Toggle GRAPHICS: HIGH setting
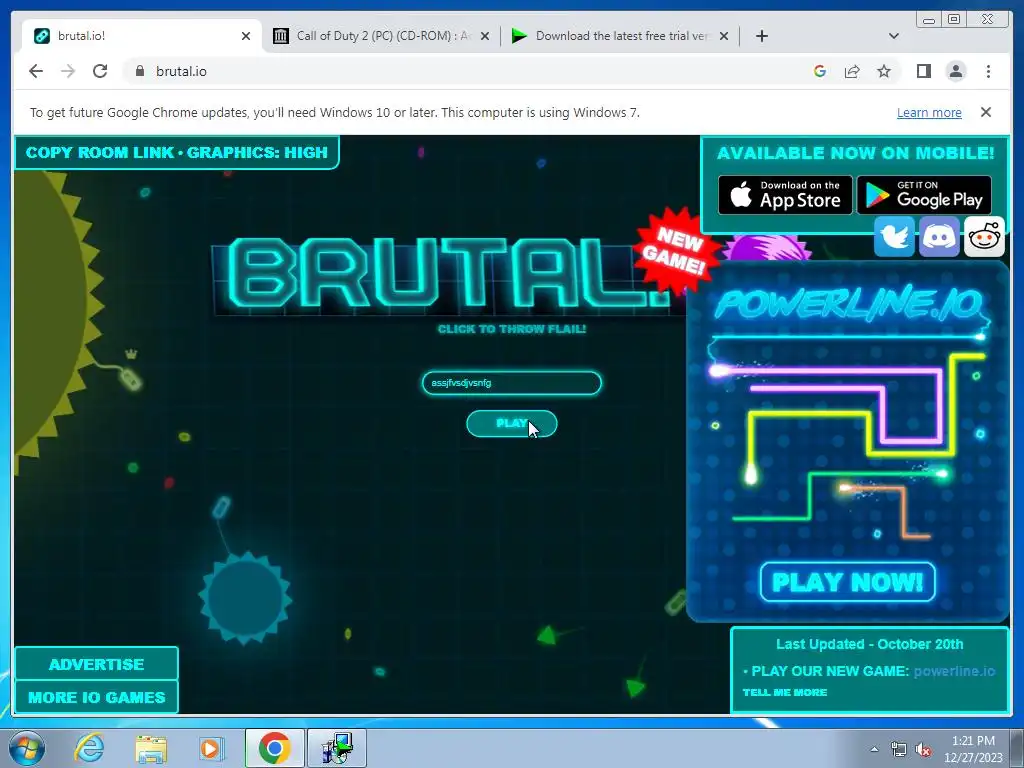This screenshot has width=1024, height=768. [x=257, y=153]
